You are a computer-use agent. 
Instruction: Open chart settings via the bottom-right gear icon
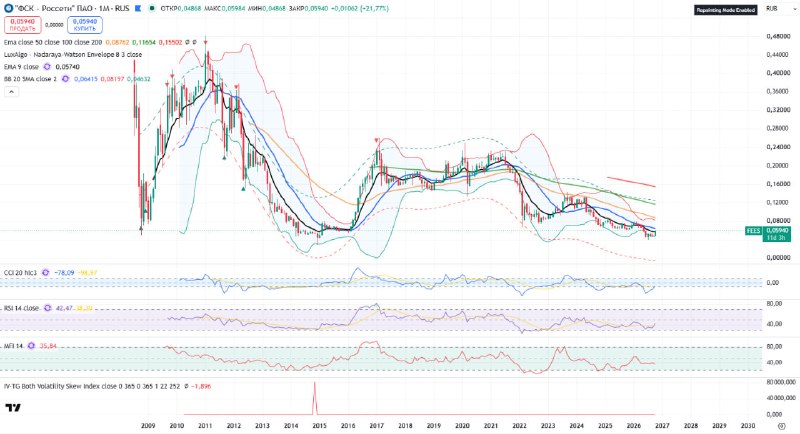click(781, 426)
